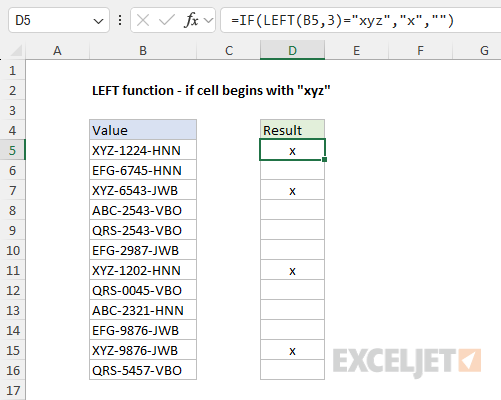
Task: Click the Result header cell
Action: click(x=292, y=130)
